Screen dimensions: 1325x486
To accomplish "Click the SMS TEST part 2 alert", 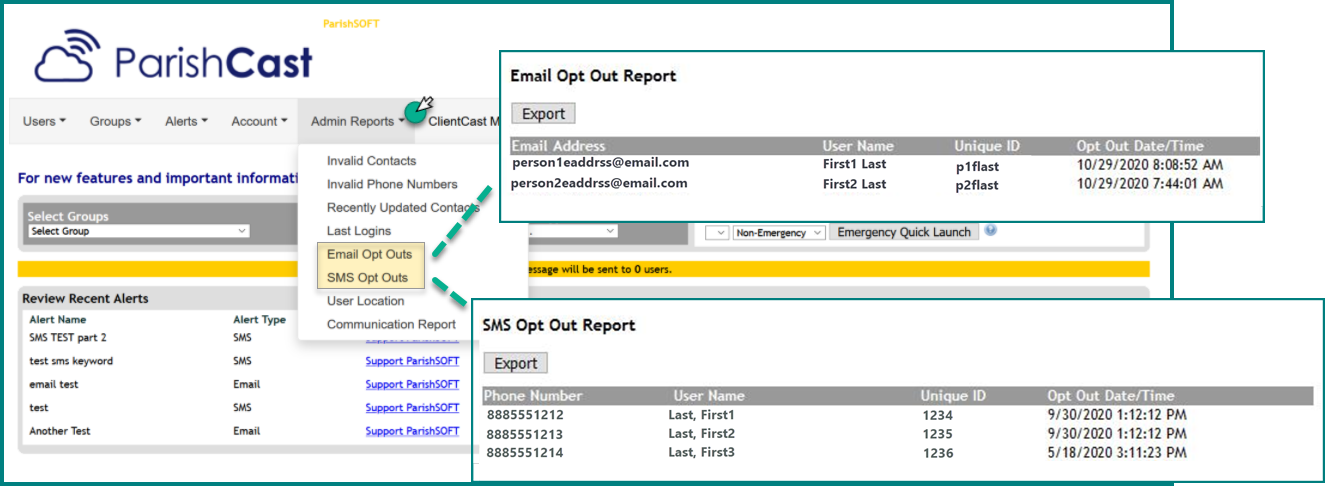I will pyautogui.click(x=67, y=338).
